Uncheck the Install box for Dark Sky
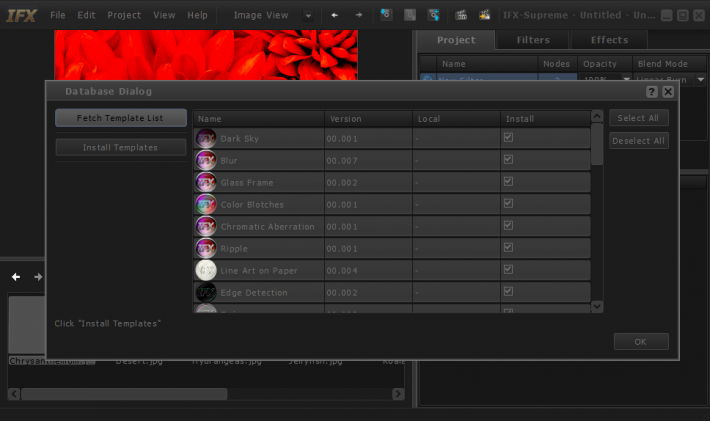Screen dimensions: 710x421 [509, 137]
